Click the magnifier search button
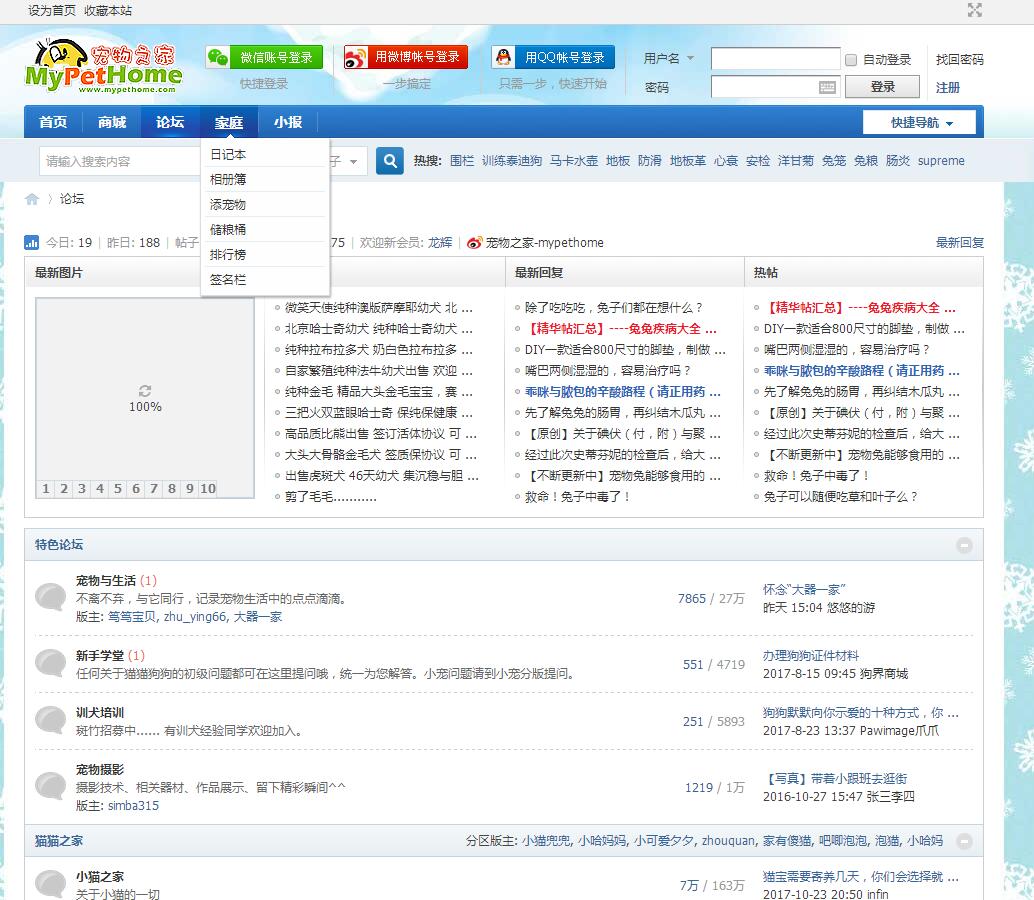Image resolution: width=1034 pixels, height=900 pixels. pos(390,161)
